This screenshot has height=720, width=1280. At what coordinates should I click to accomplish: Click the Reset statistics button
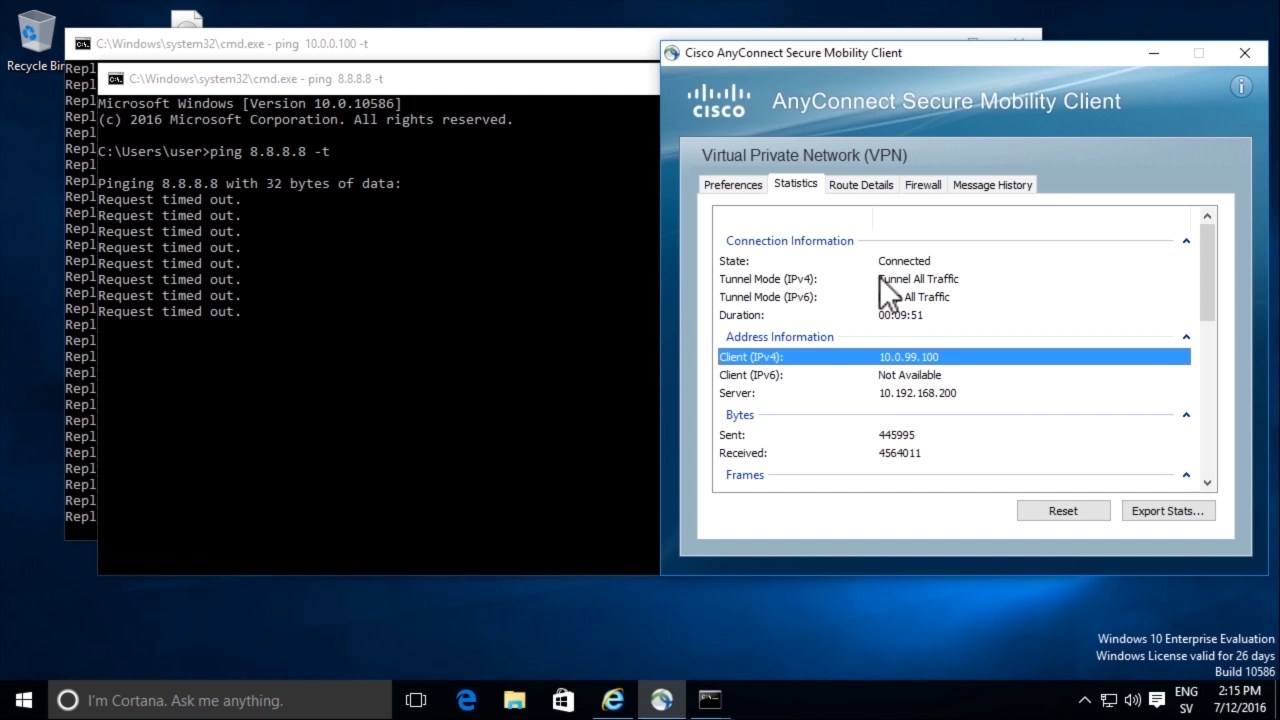1063,511
